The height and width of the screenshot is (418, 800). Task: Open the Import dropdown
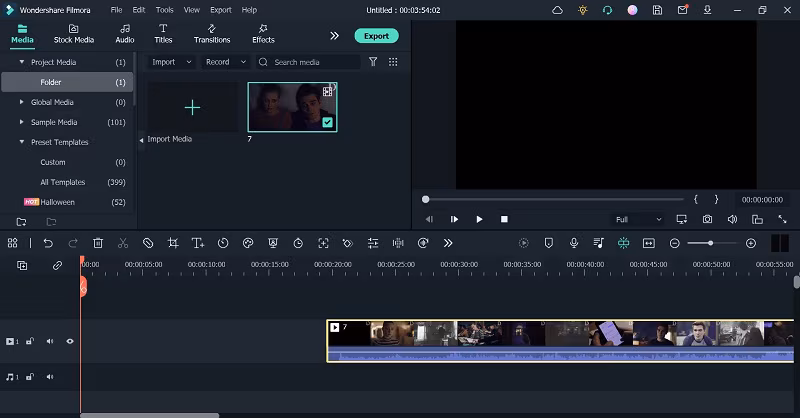169,62
